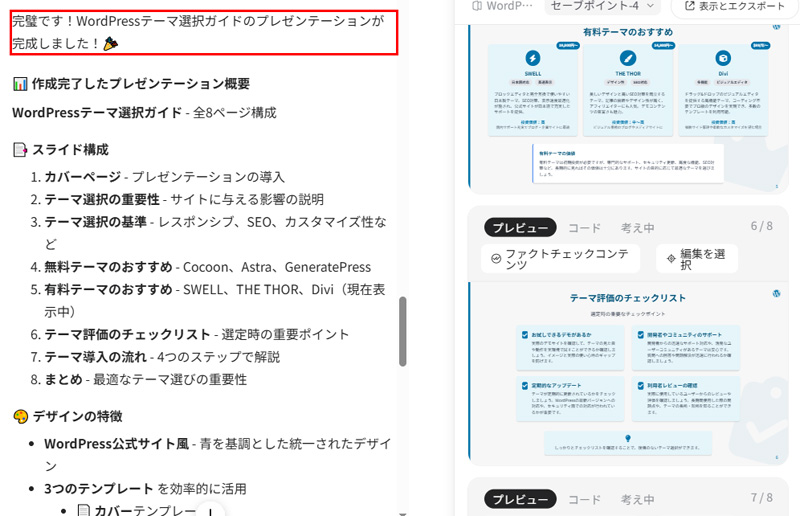Click the party popper emoji after 完成しました
The image size is (800, 516).
pos(110,44)
